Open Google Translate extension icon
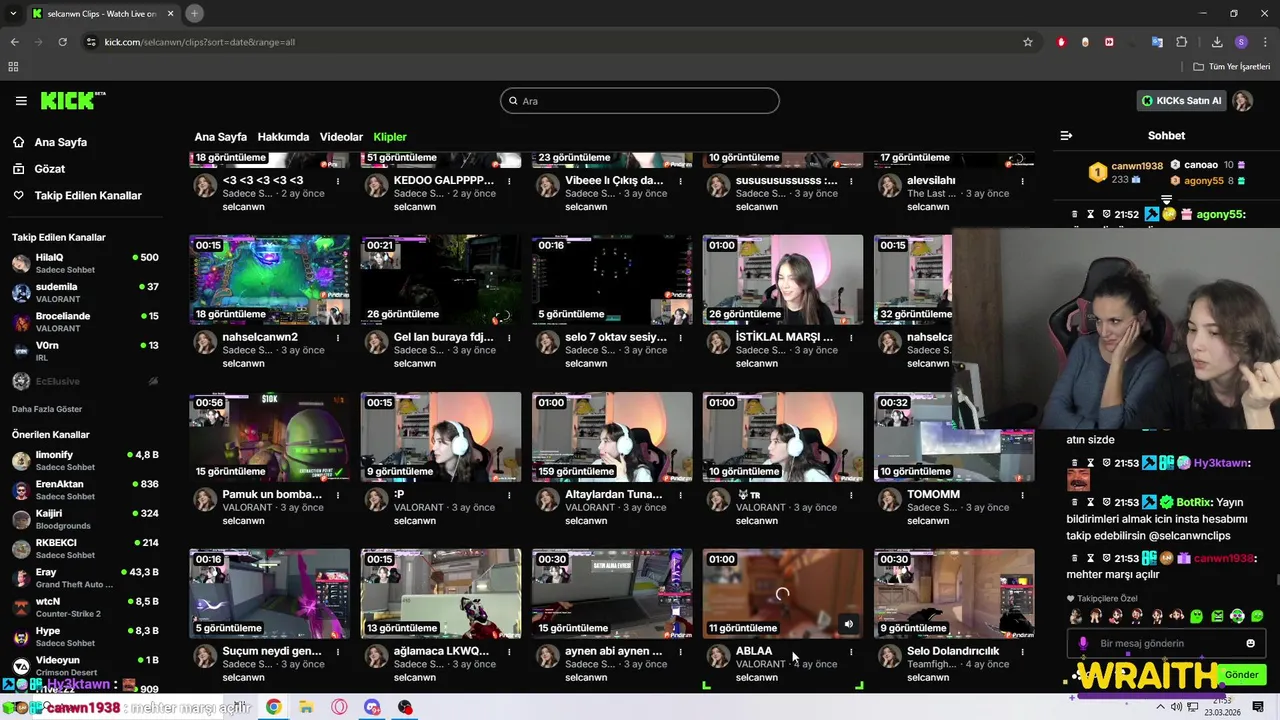This screenshot has height=720, width=1280. 1157,42
